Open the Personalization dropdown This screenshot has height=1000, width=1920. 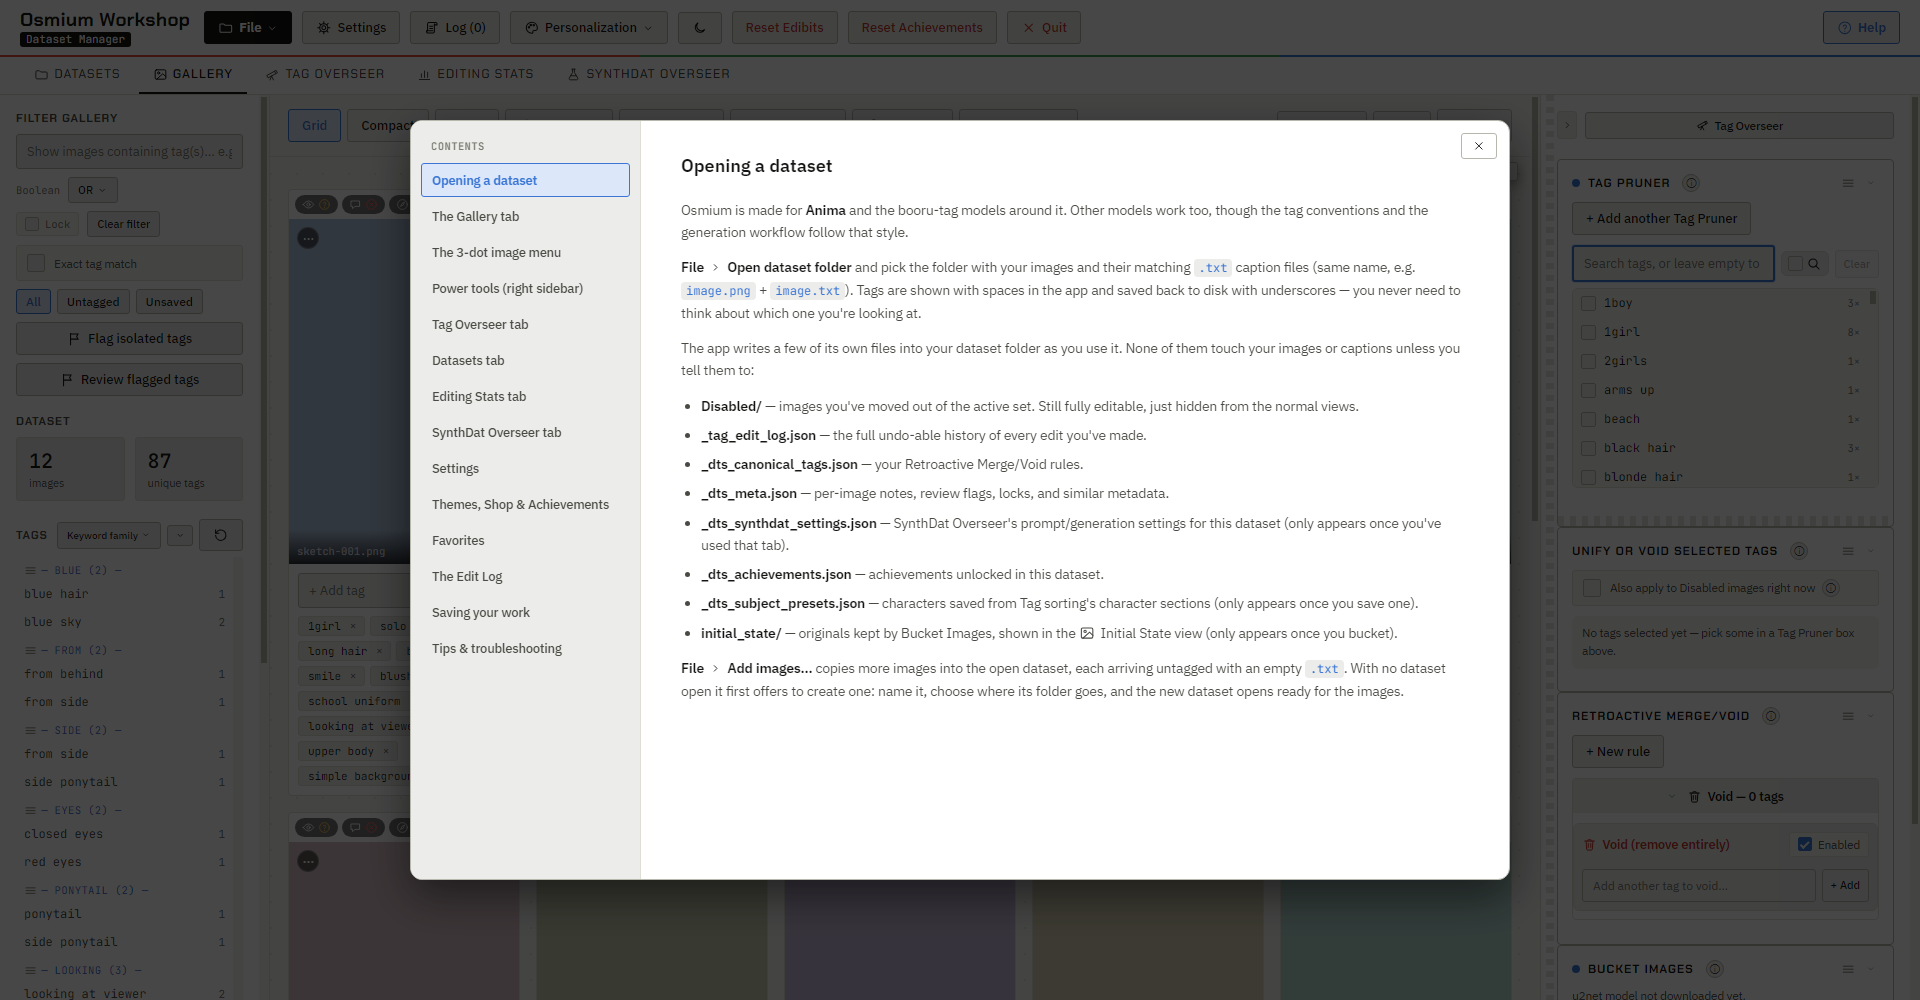[589, 28]
